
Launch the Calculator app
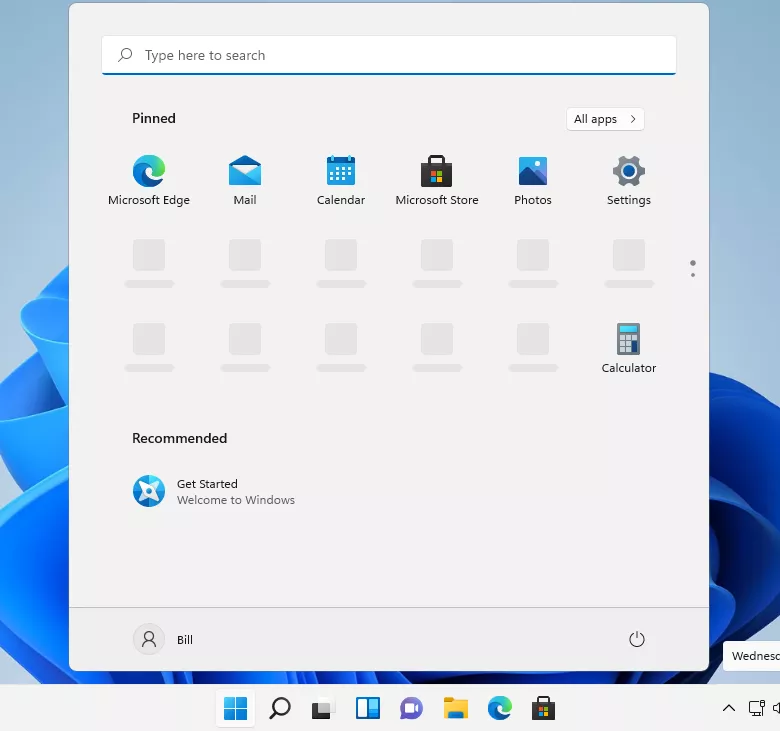(629, 340)
